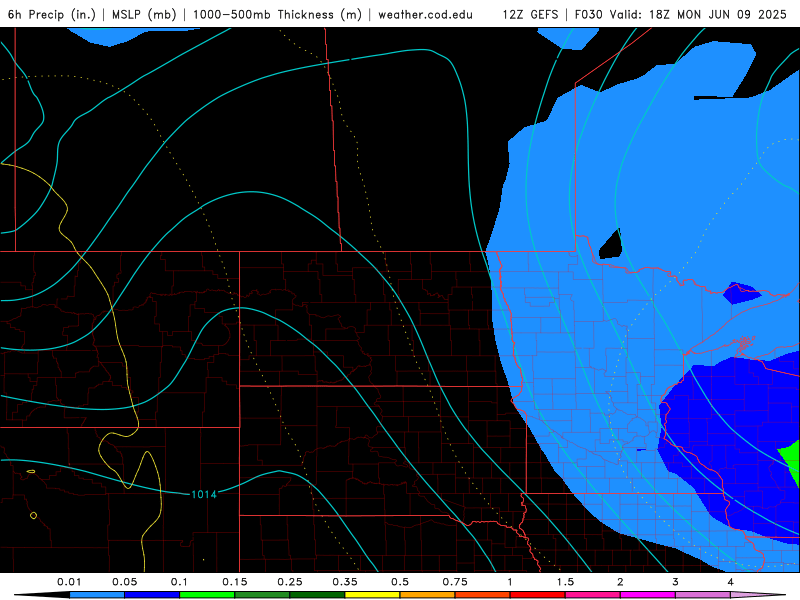Image resolution: width=800 pixels, height=600 pixels.
Task: Click the light blue 0.01 legend swatch
Action: 97,595
